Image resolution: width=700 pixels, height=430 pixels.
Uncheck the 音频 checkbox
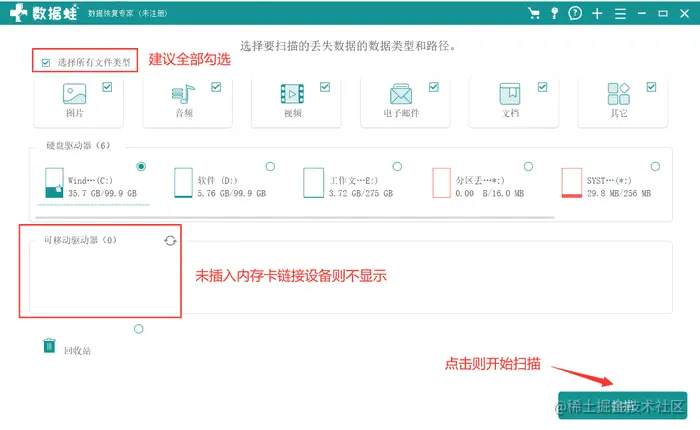click(216, 87)
